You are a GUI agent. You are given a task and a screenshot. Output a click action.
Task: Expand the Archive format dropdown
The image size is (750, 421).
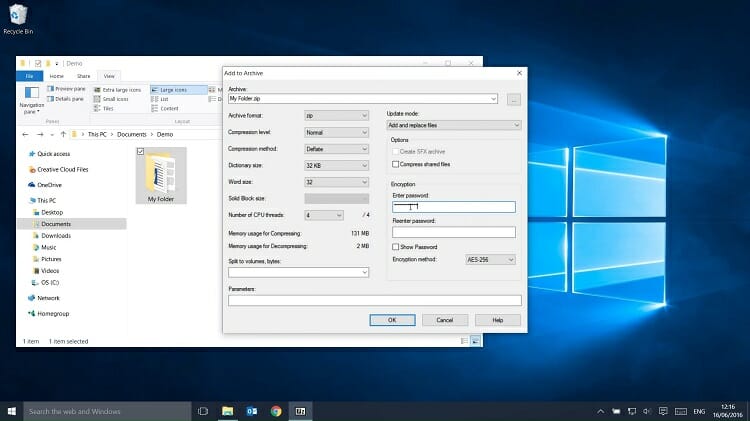(337, 115)
